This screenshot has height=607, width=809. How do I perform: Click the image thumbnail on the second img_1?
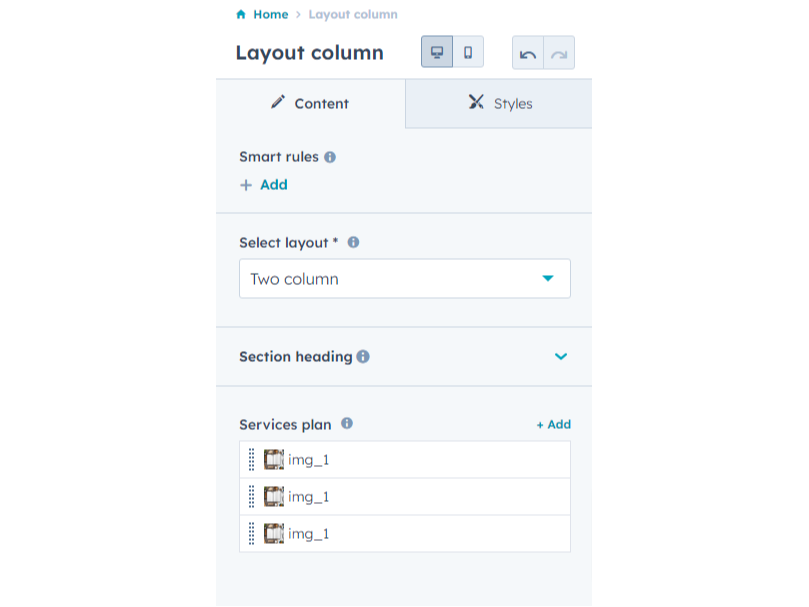(x=273, y=496)
